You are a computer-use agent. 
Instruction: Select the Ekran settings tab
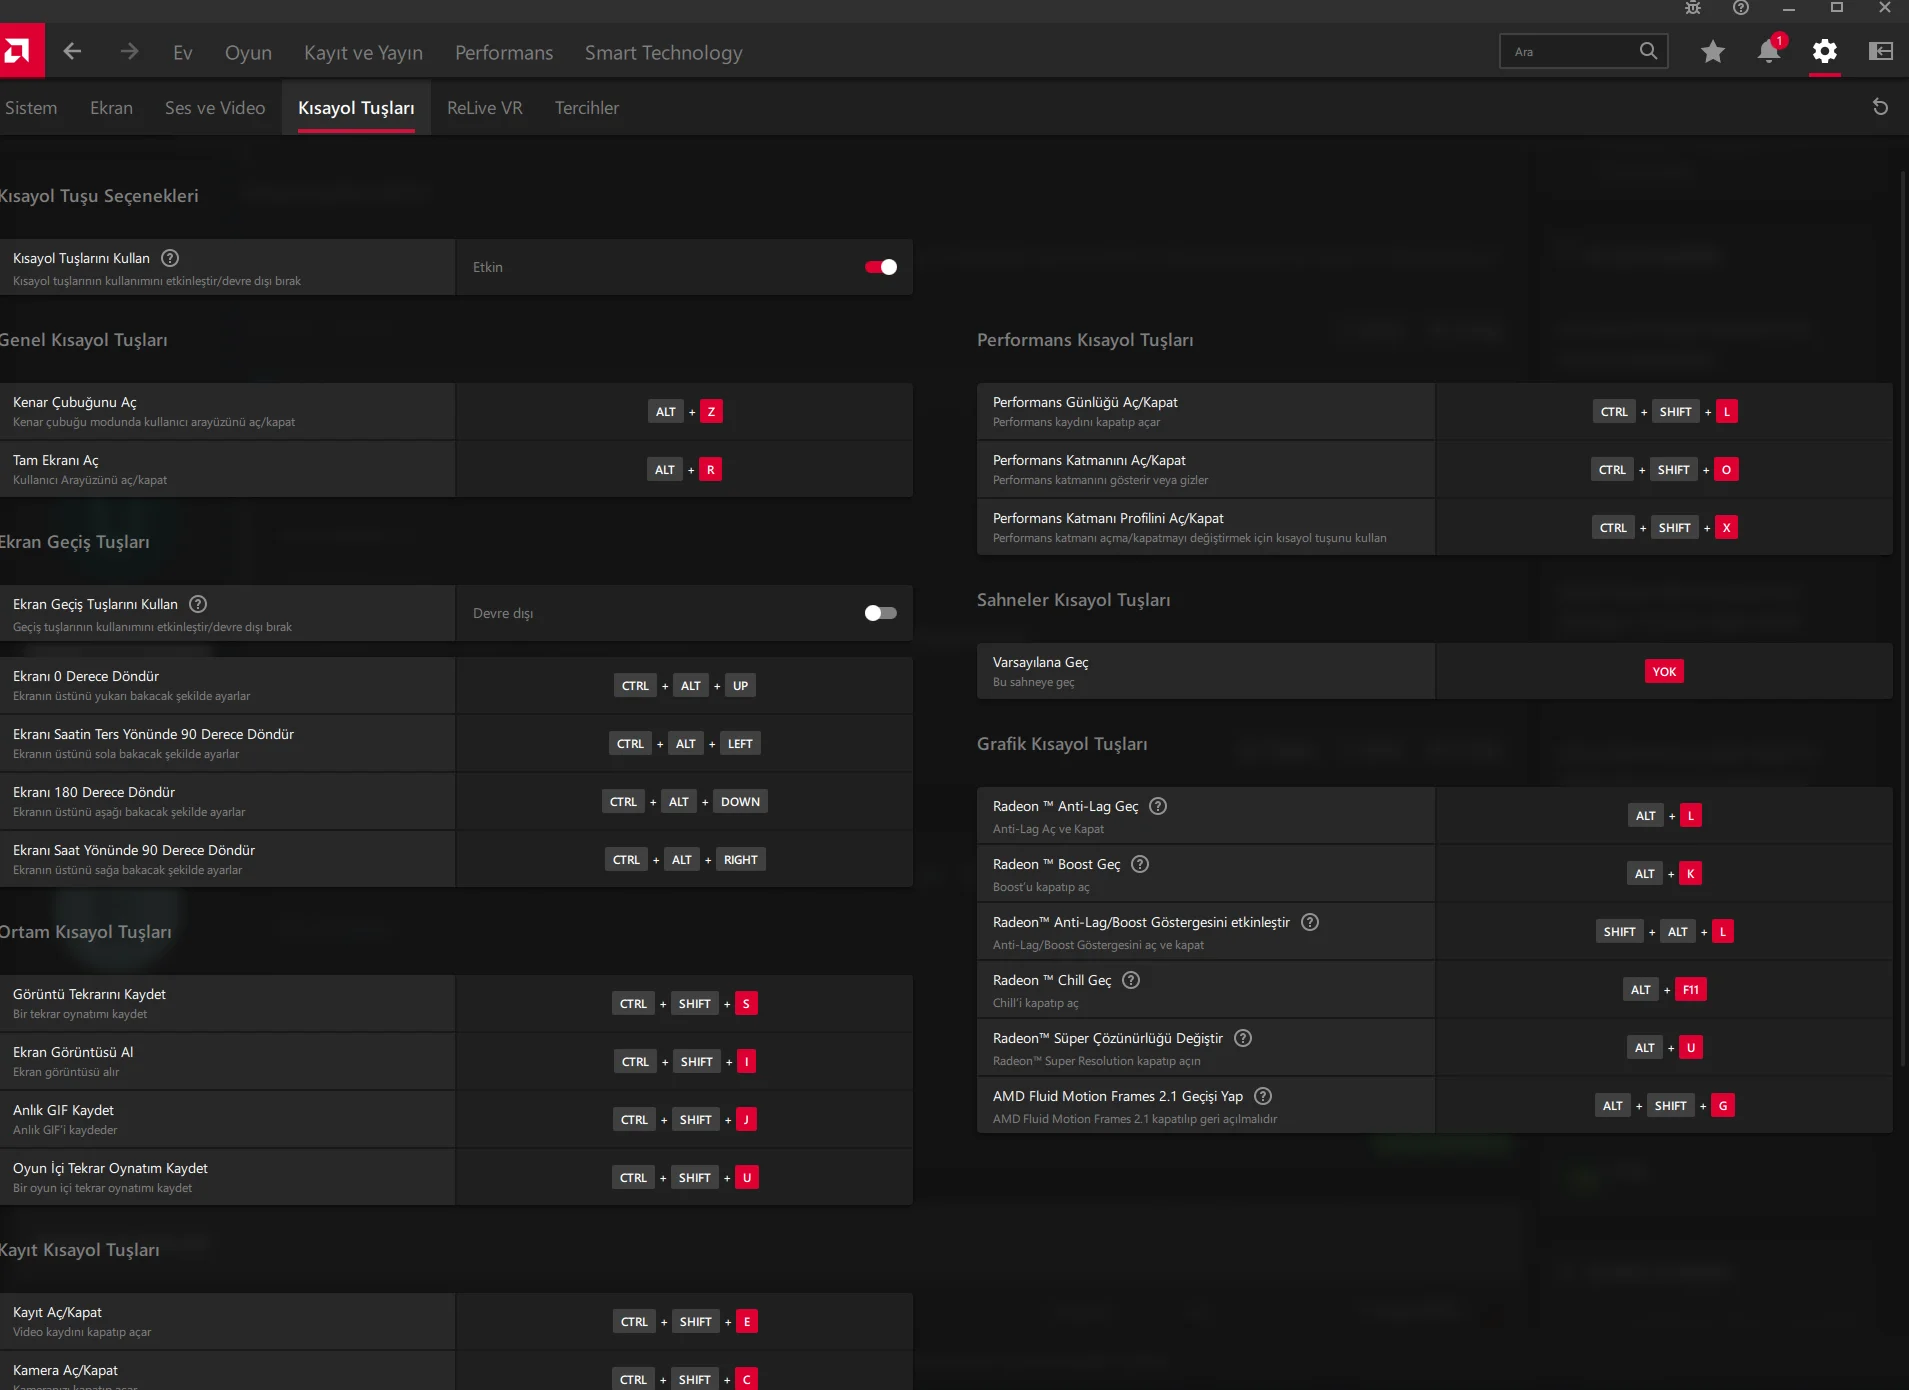(111, 108)
